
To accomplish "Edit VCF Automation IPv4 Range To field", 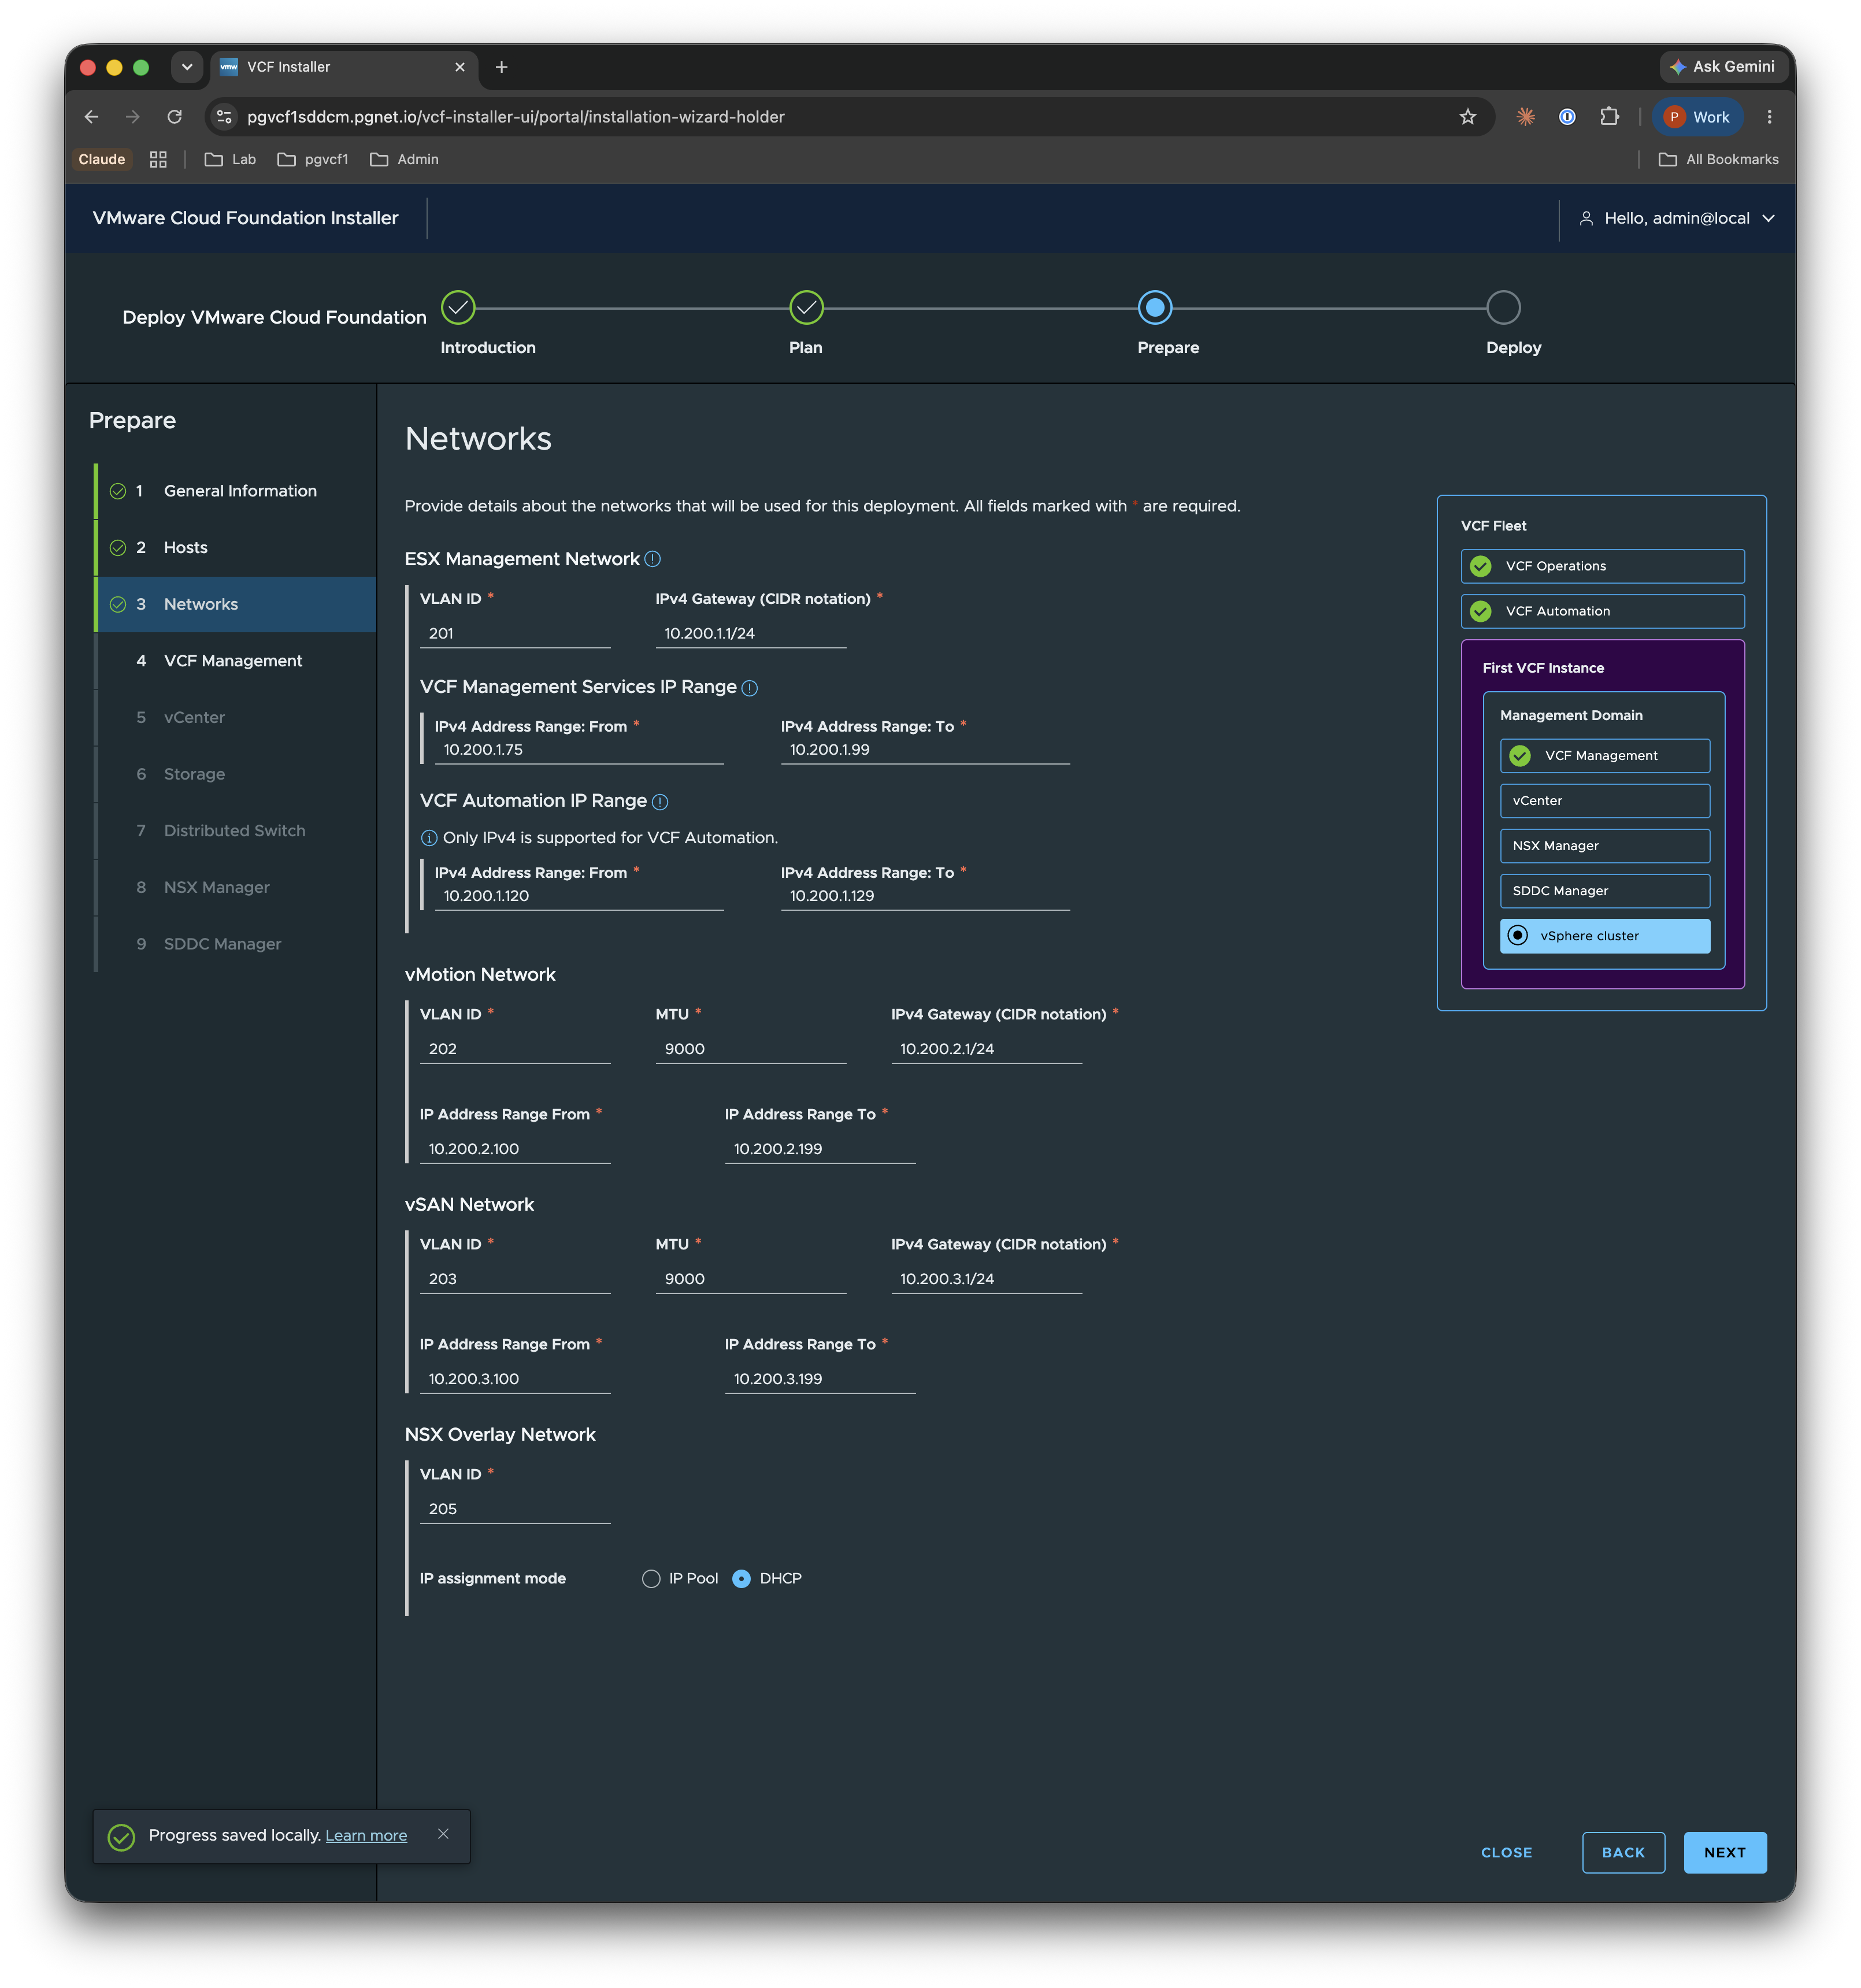I will click(925, 896).
